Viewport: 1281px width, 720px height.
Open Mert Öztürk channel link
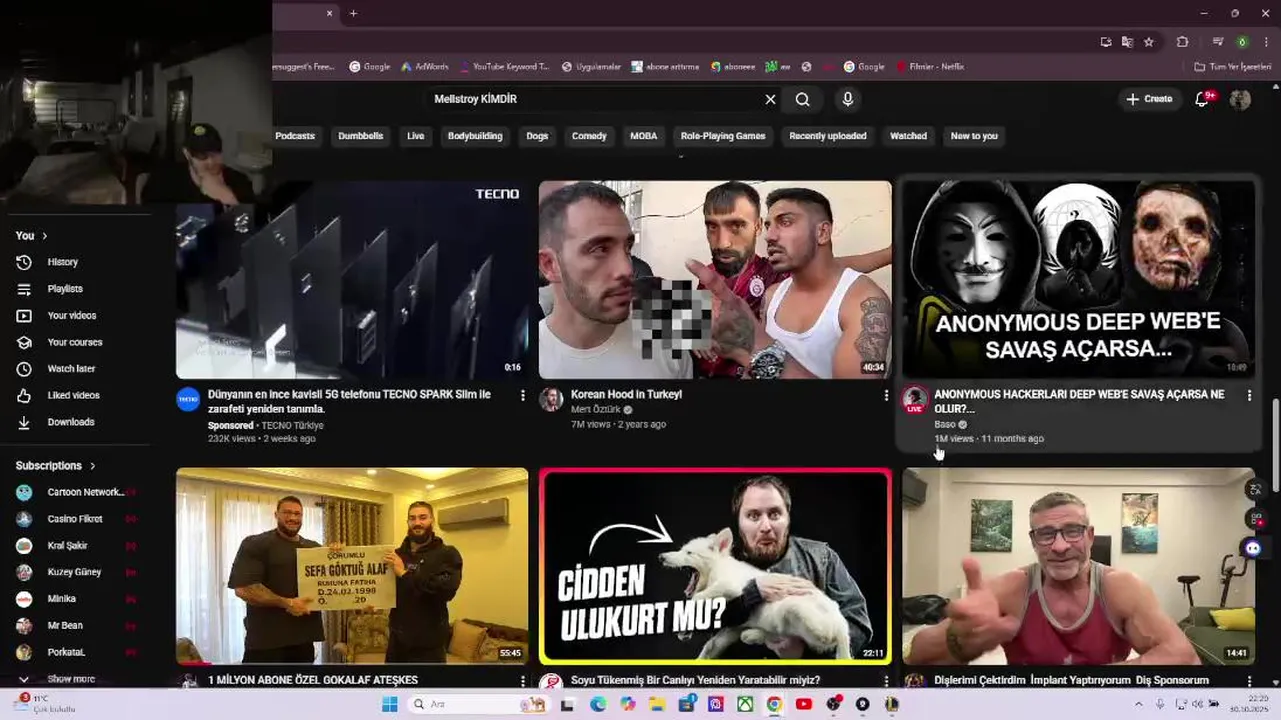click(x=597, y=410)
